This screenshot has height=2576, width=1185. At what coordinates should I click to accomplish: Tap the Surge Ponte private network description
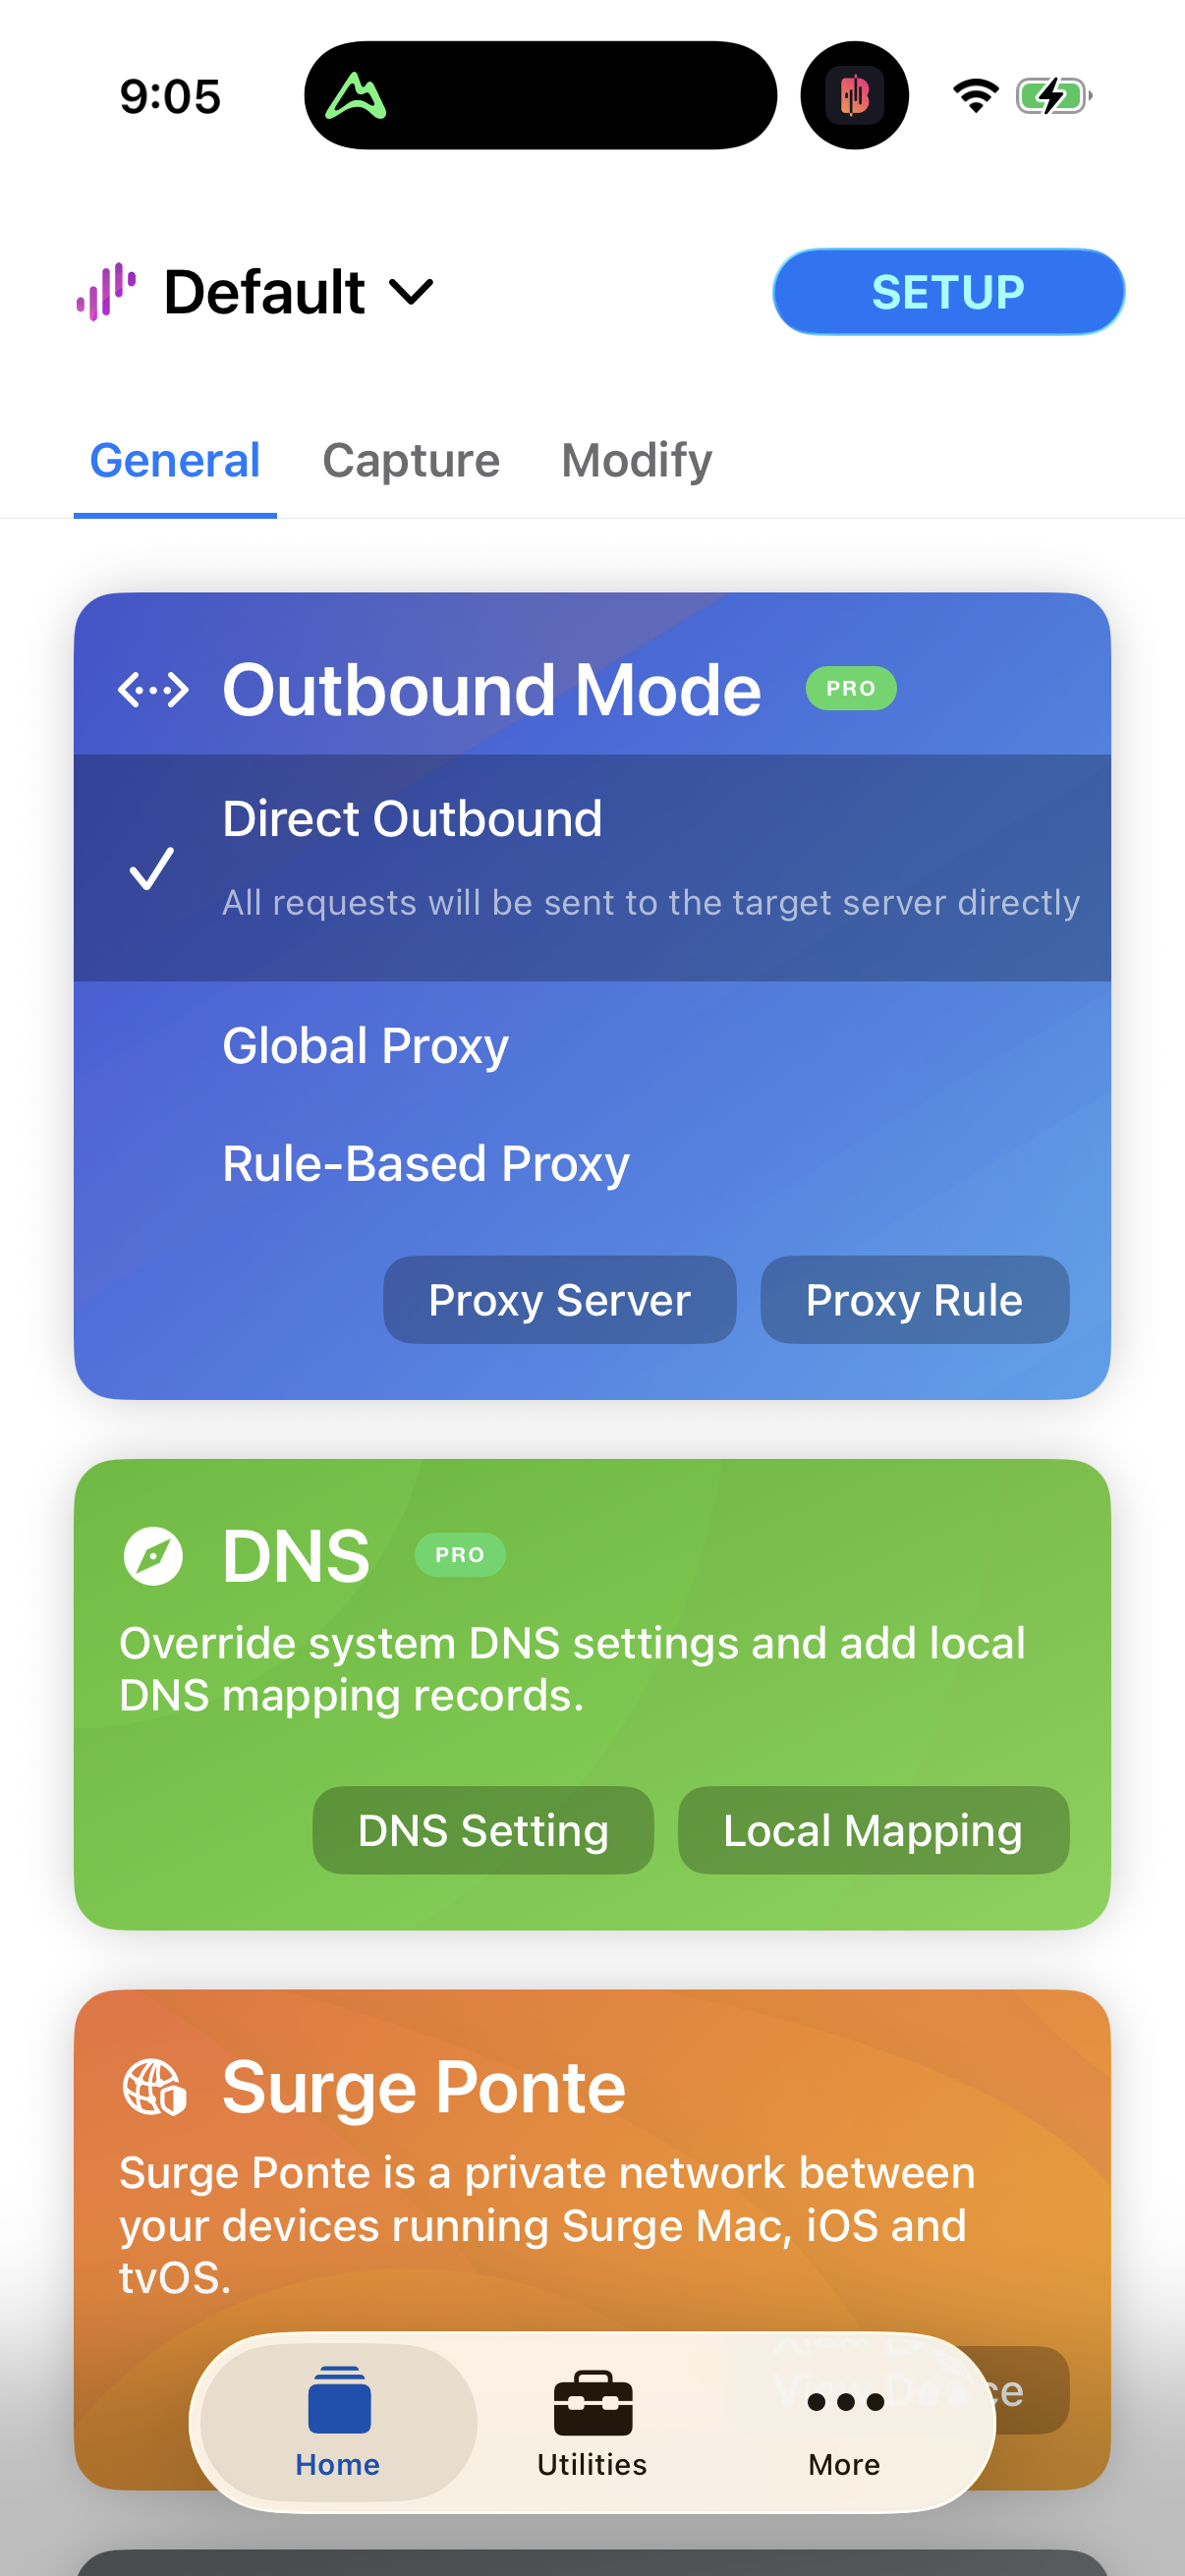(x=547, y=2226)
